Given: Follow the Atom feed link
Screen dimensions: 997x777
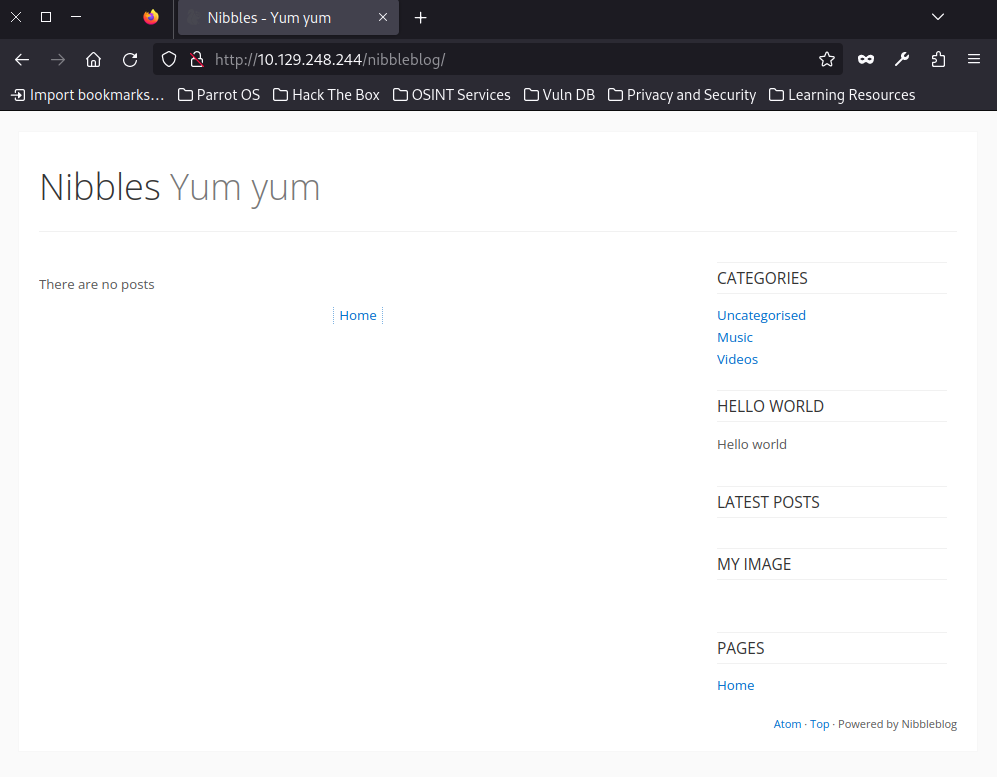Looking at the screenshot, I should [x=787, y=724].
